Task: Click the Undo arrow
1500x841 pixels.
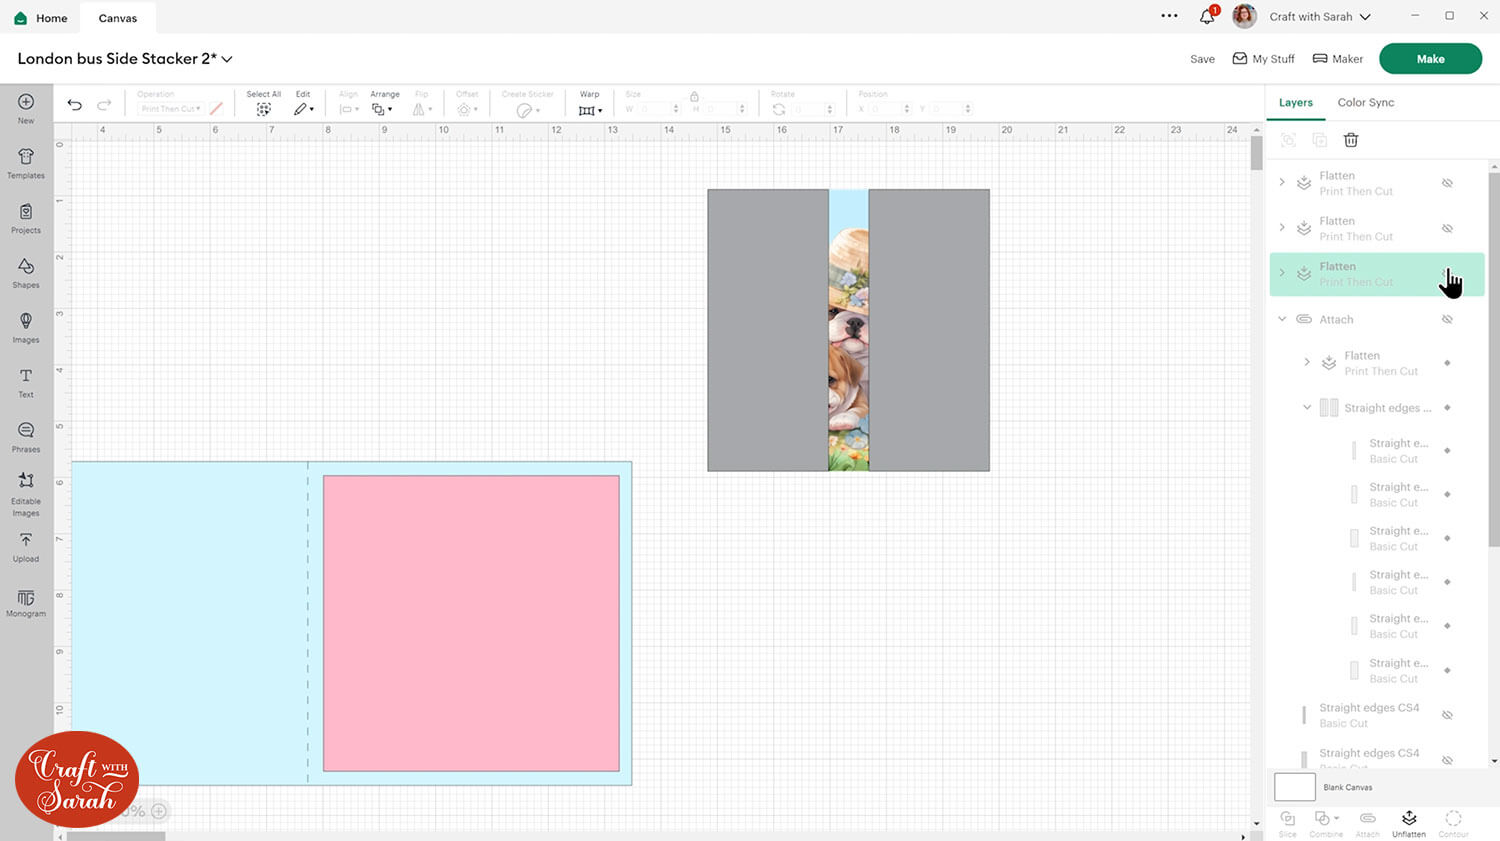Action: (x=74, y=105)
